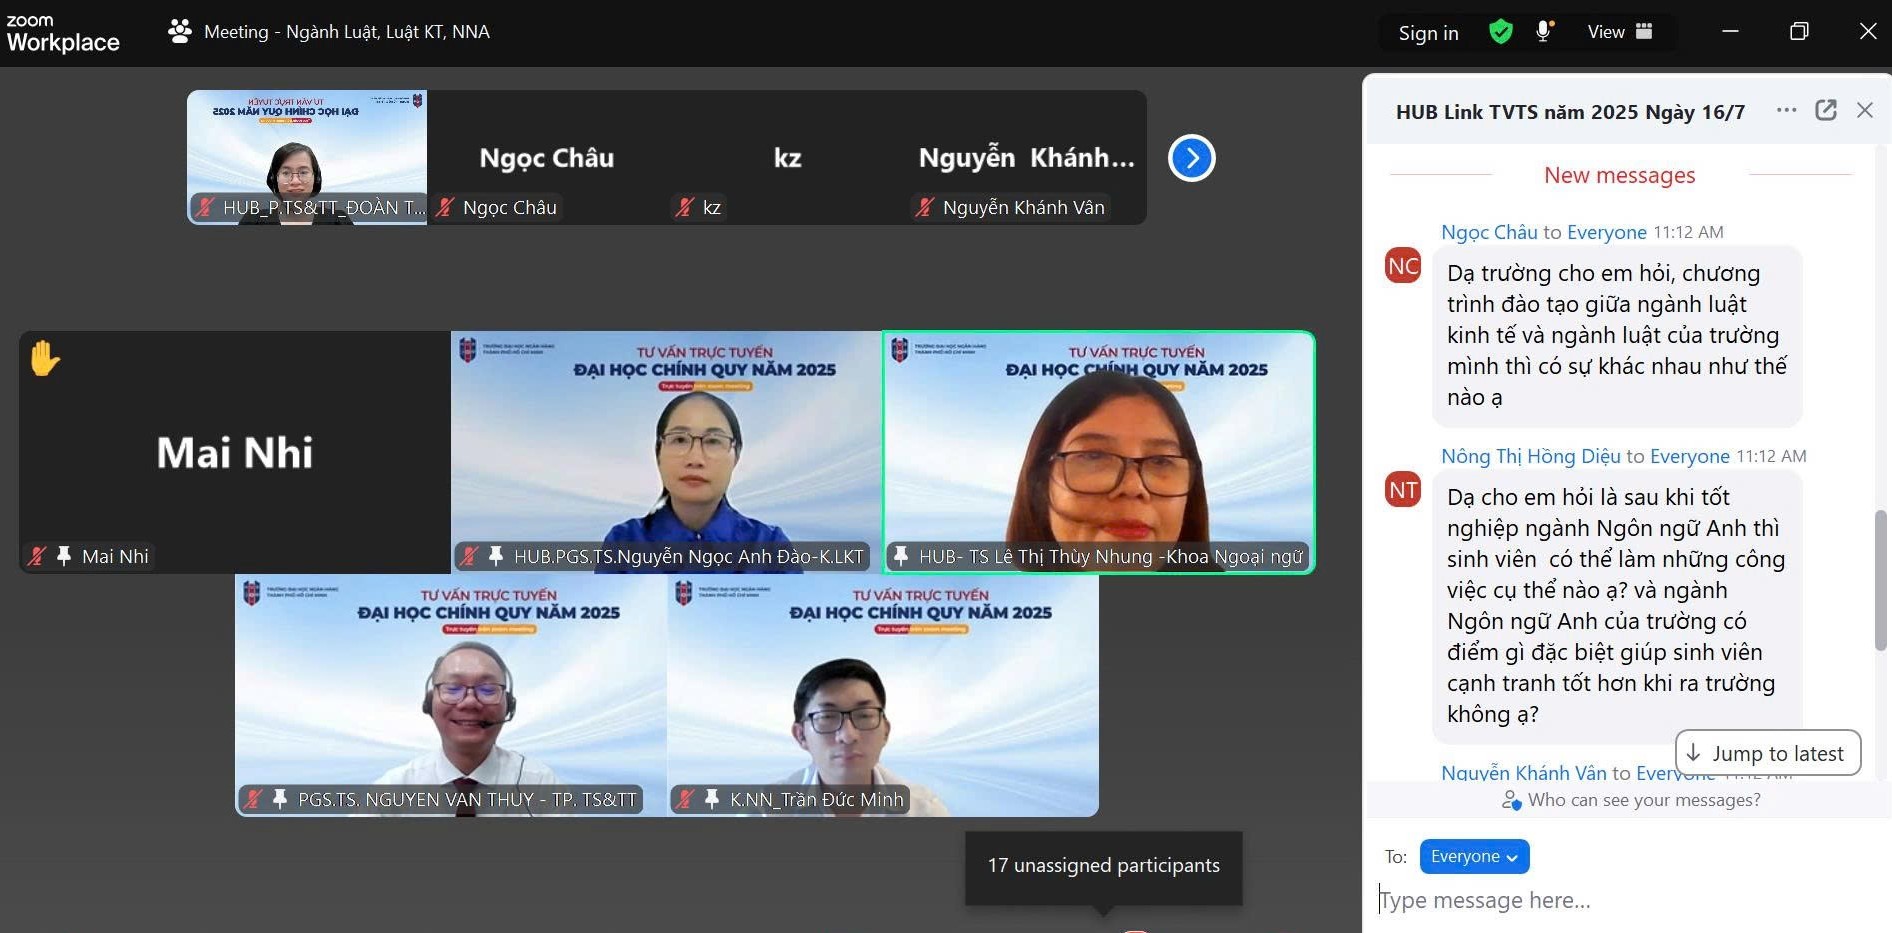1892x933 pixels.
Task: Click pin icon on Nguyễn Ngọc Anh Đào tile
Action: (496, 556)
